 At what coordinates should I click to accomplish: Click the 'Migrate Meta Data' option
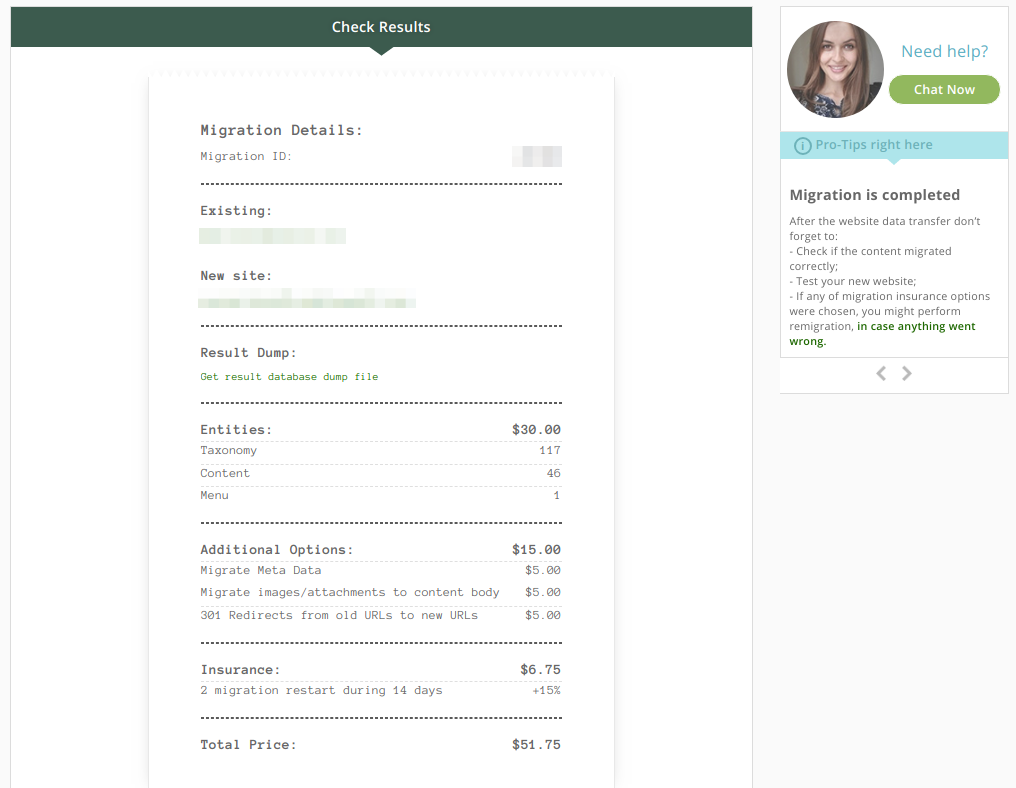(260, 570)
